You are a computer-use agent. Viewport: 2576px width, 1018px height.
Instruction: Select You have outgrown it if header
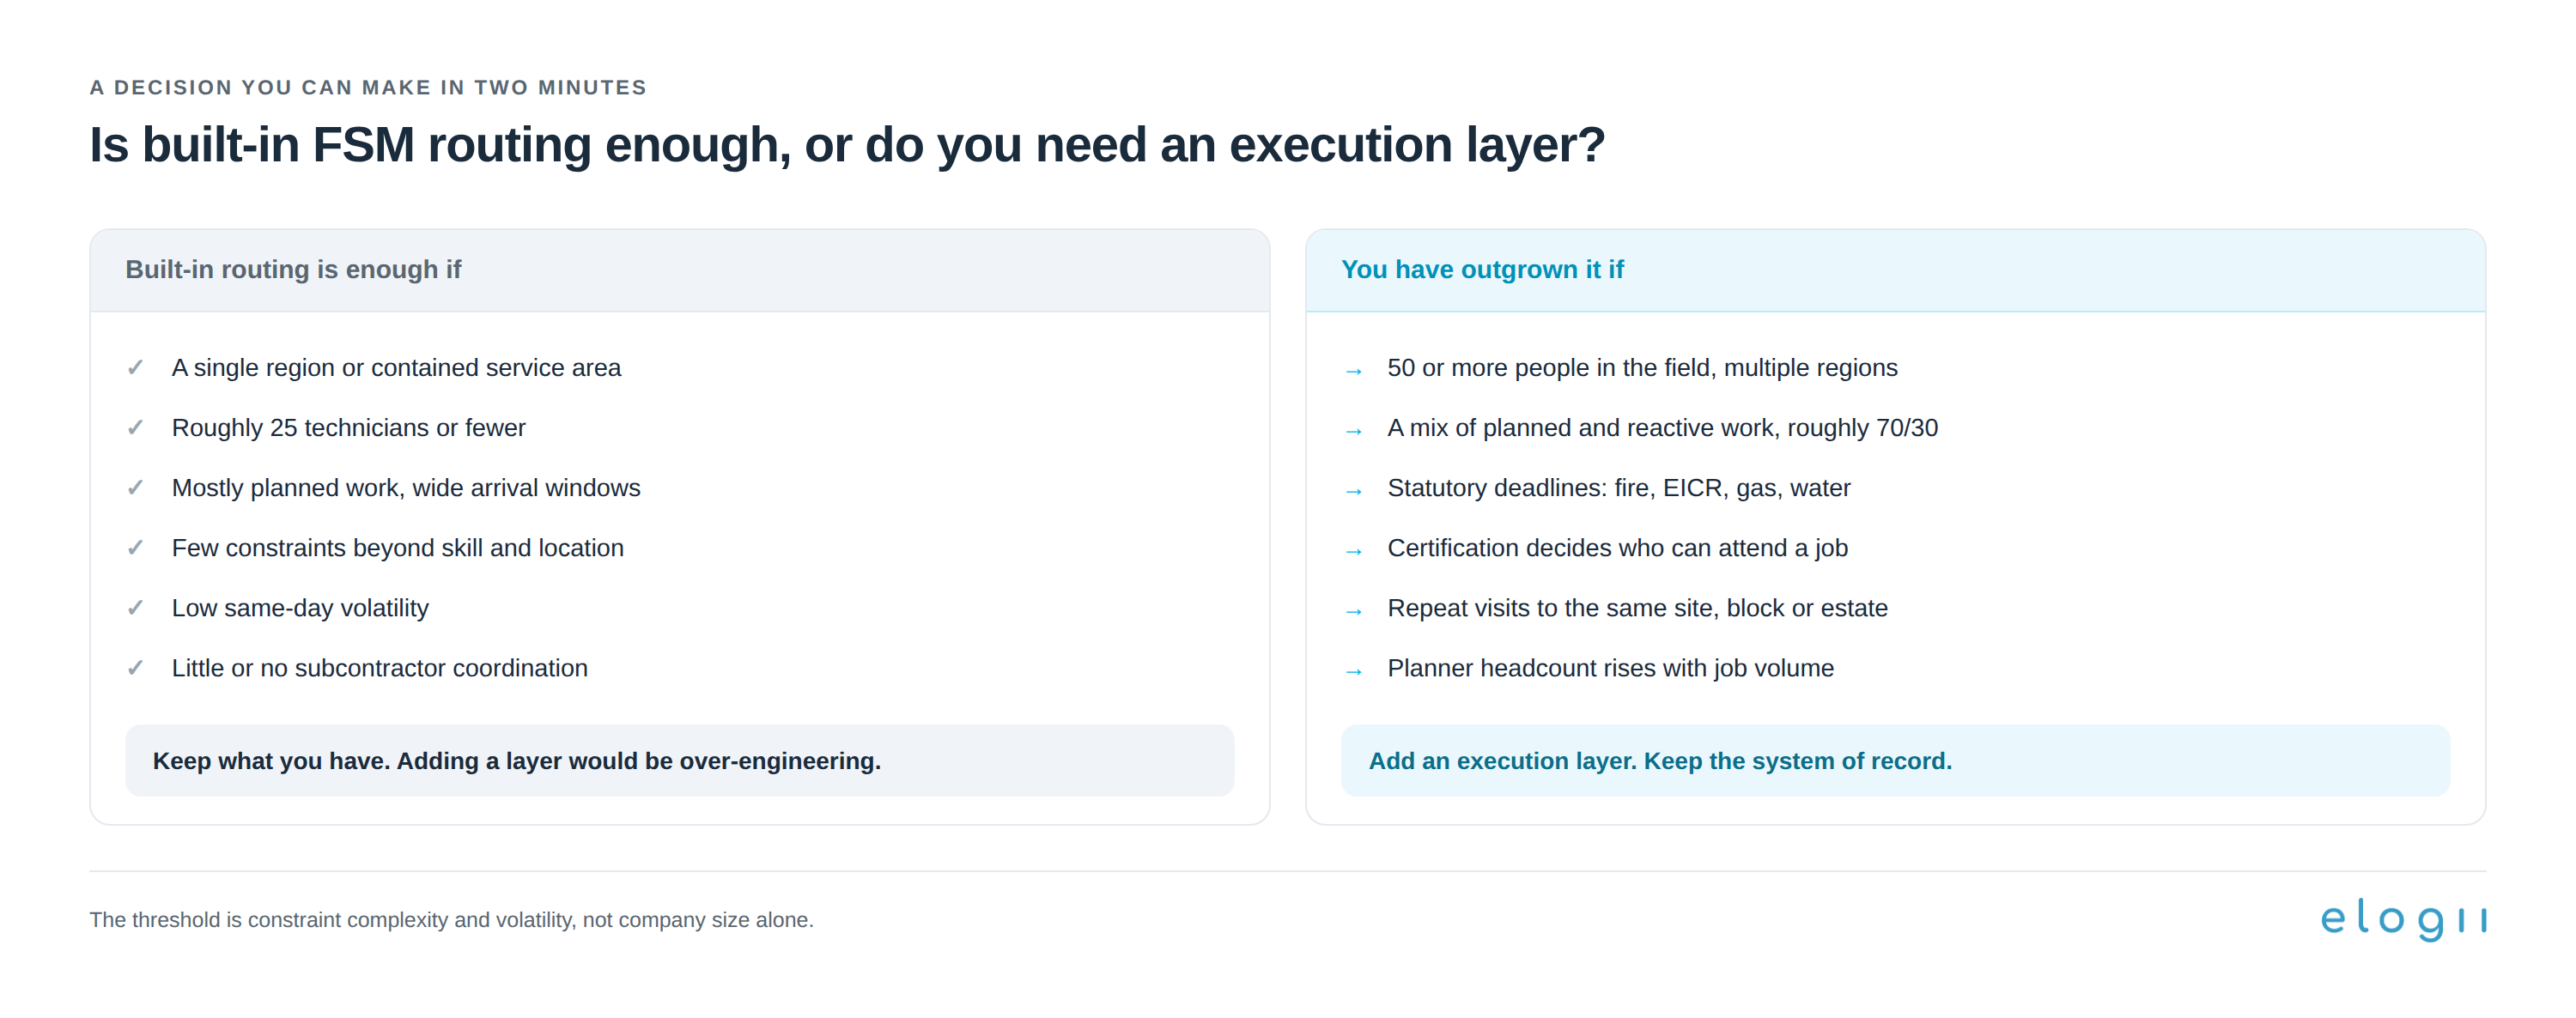[1482, 270]
